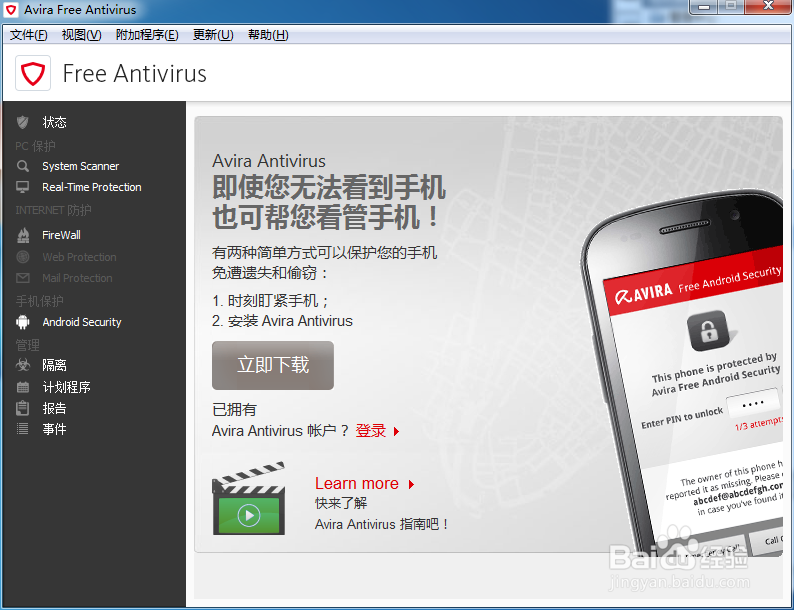Play the Avira guide video clapperboard
794x610 pixels.
tap(249, 499)
